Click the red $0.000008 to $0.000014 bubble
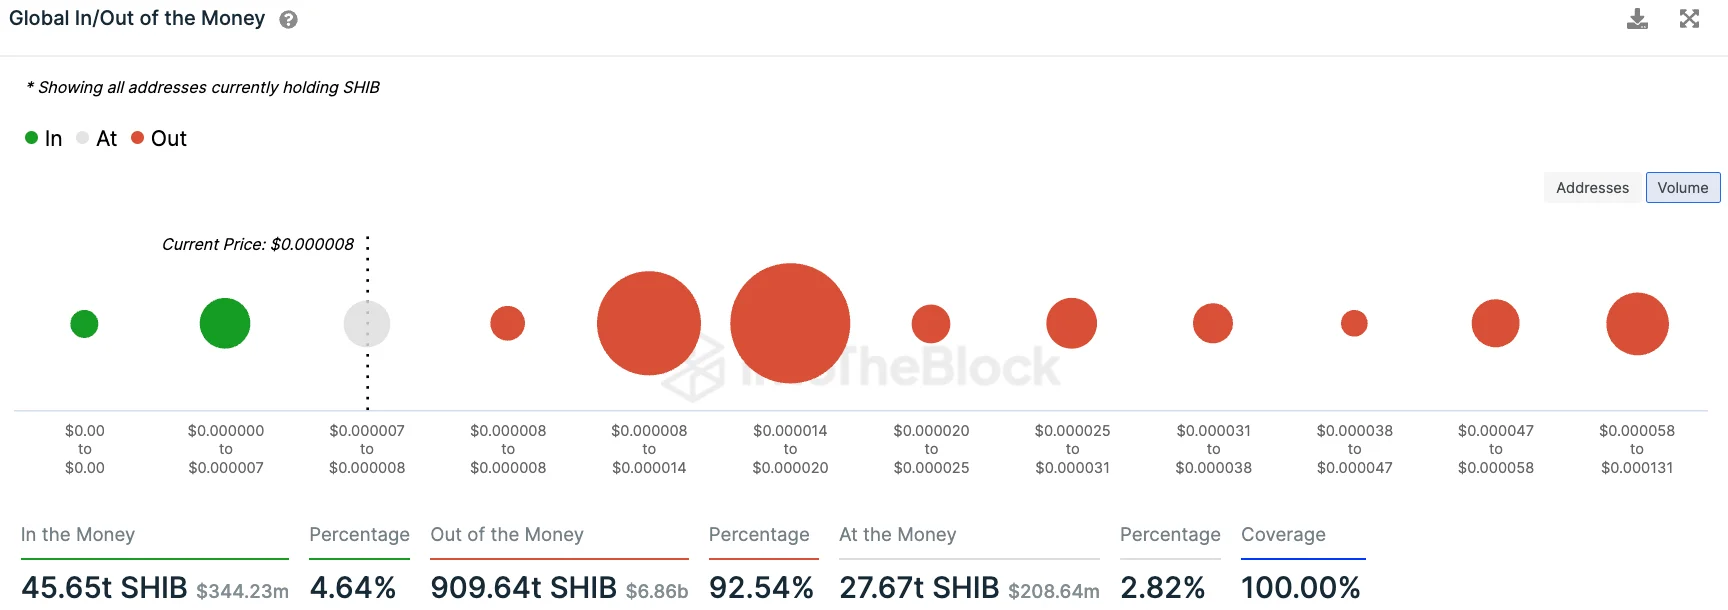Image resolution: width=1728 pixels, height=610 pixels. [649, 323]
